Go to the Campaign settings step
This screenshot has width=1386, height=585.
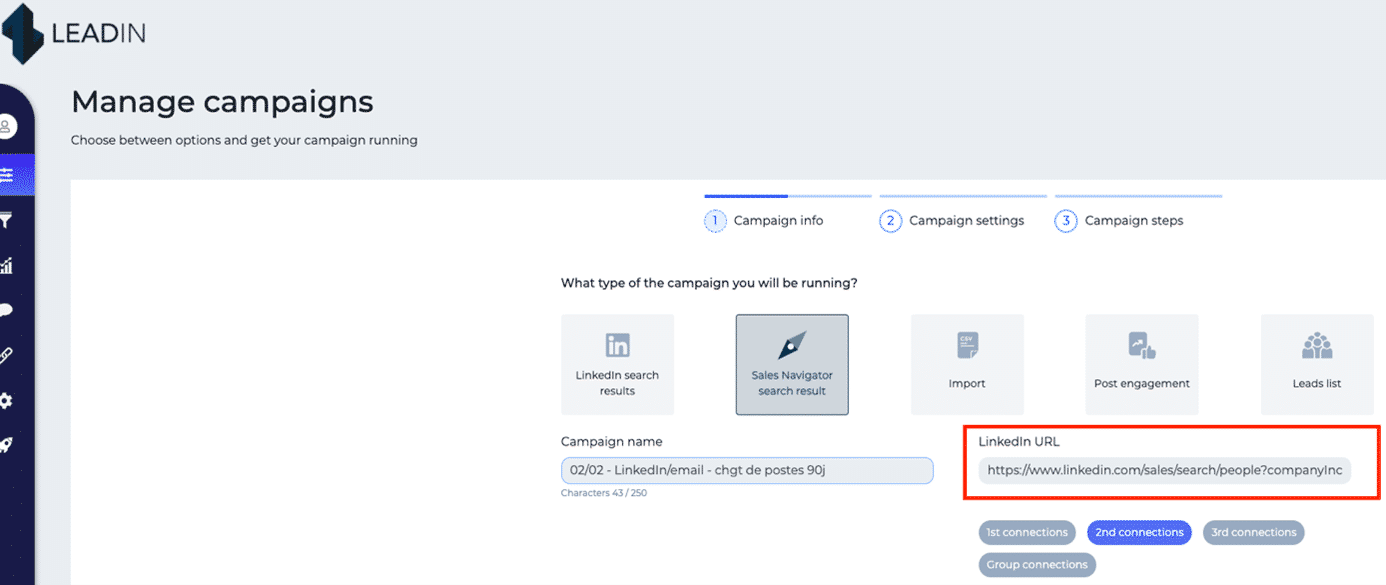(952, 221)
